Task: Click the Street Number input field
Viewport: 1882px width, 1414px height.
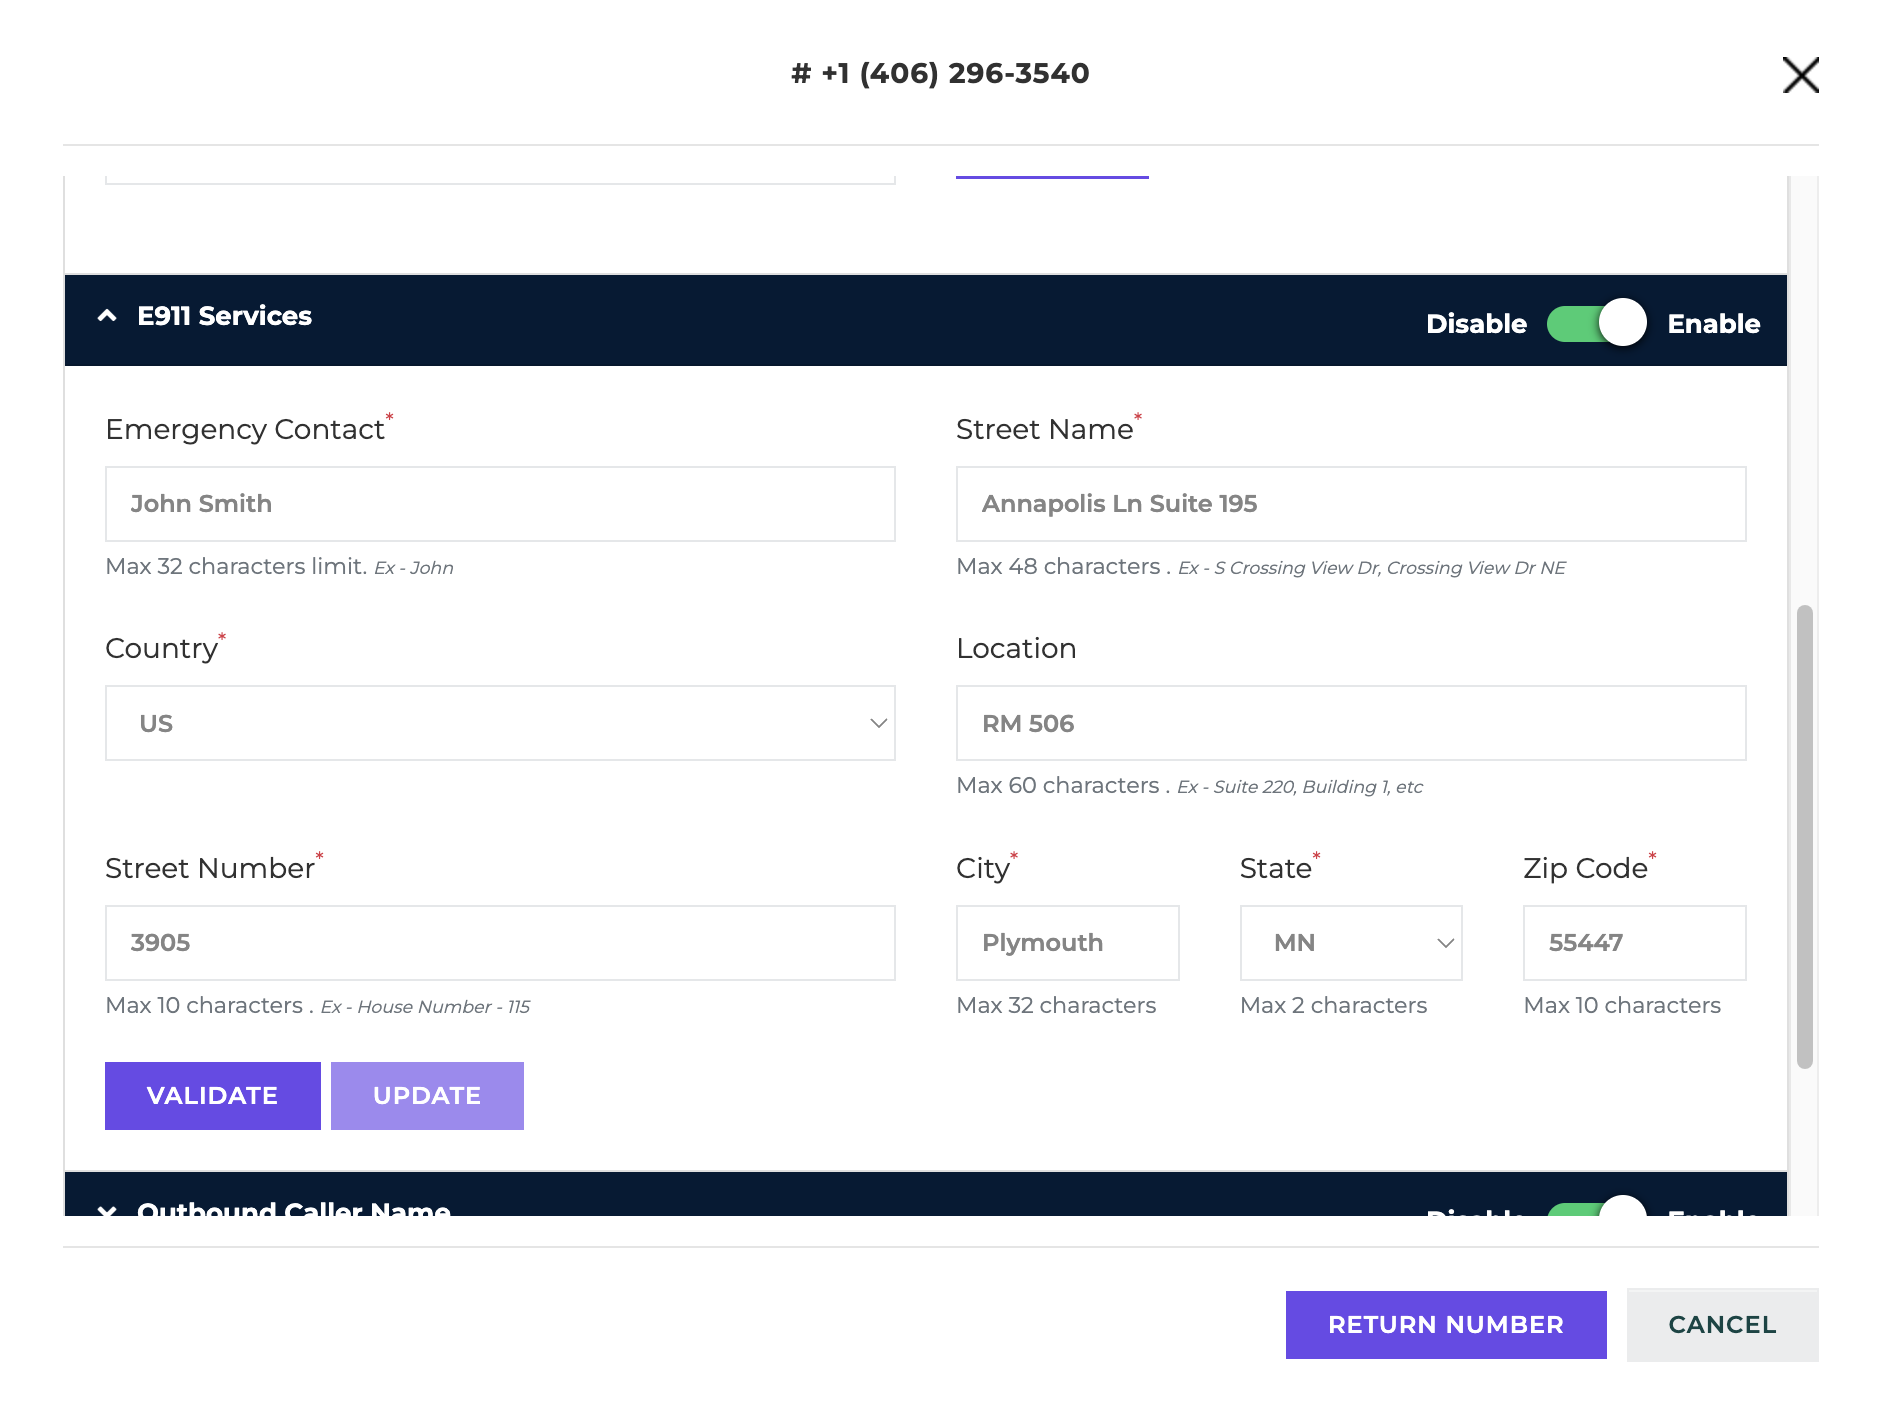Action: tap(500, 943)
